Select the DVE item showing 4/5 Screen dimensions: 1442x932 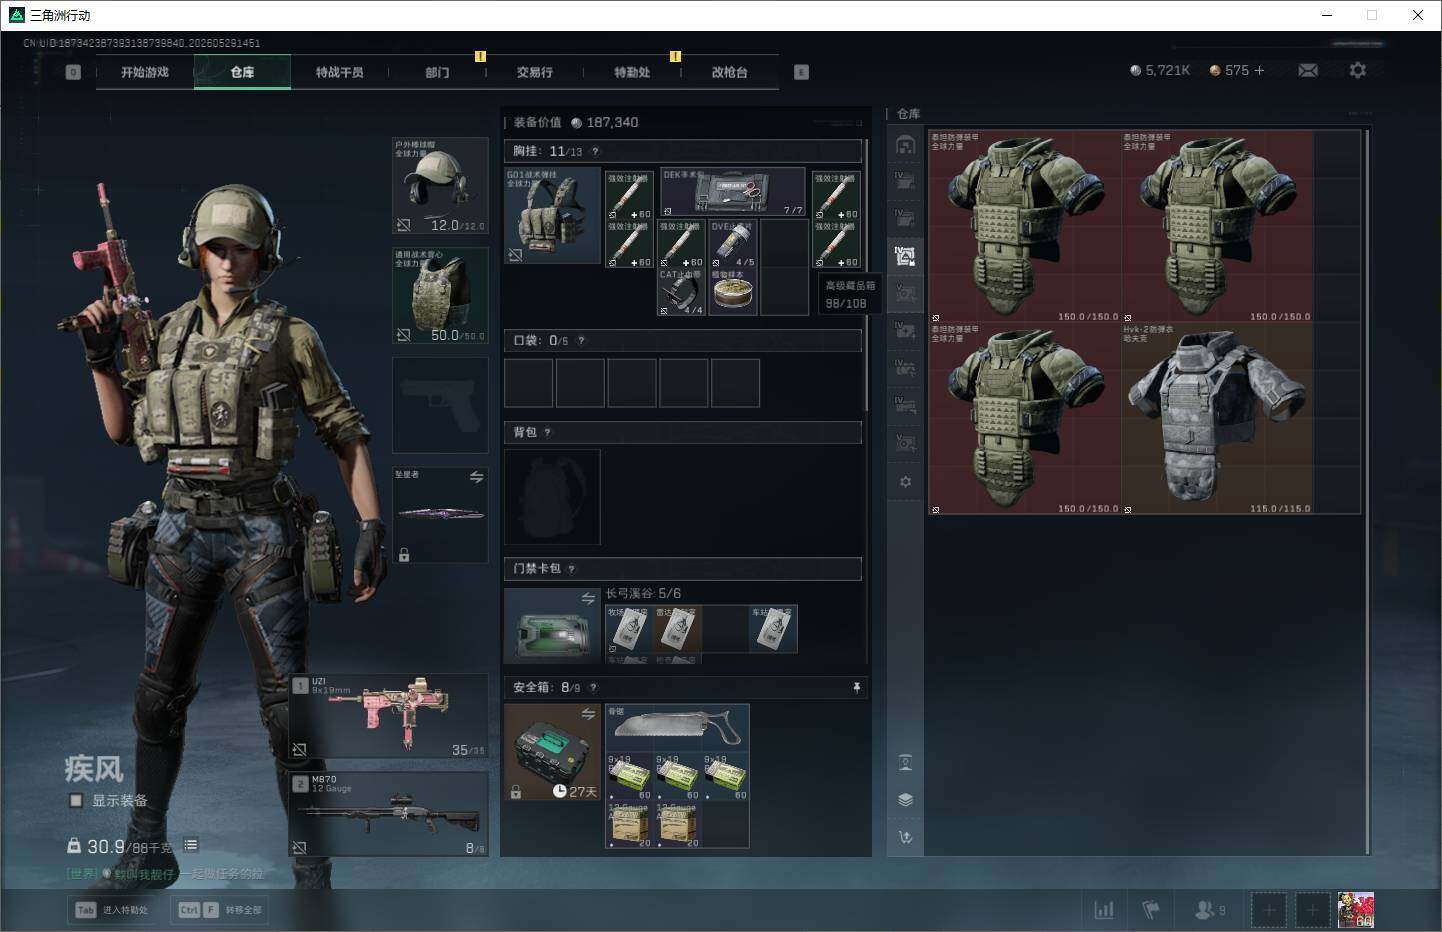pyautogui.click(x=733, y=243)
